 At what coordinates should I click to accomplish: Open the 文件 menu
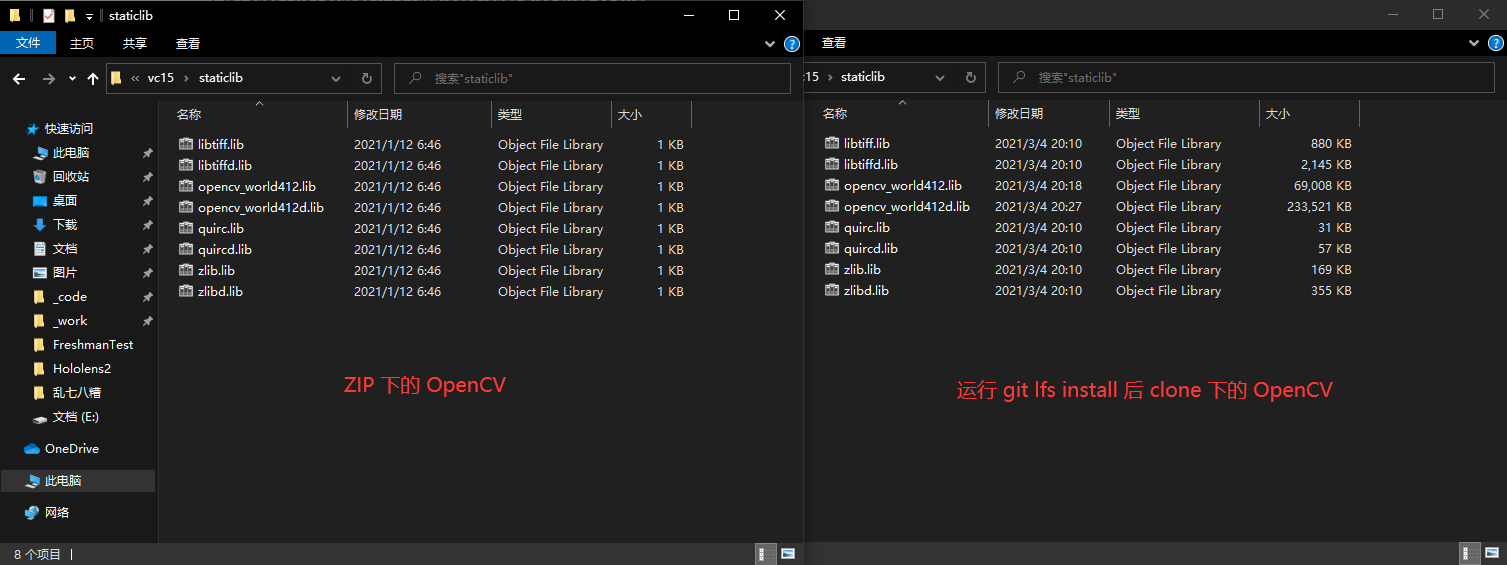(x=28, y=44)
